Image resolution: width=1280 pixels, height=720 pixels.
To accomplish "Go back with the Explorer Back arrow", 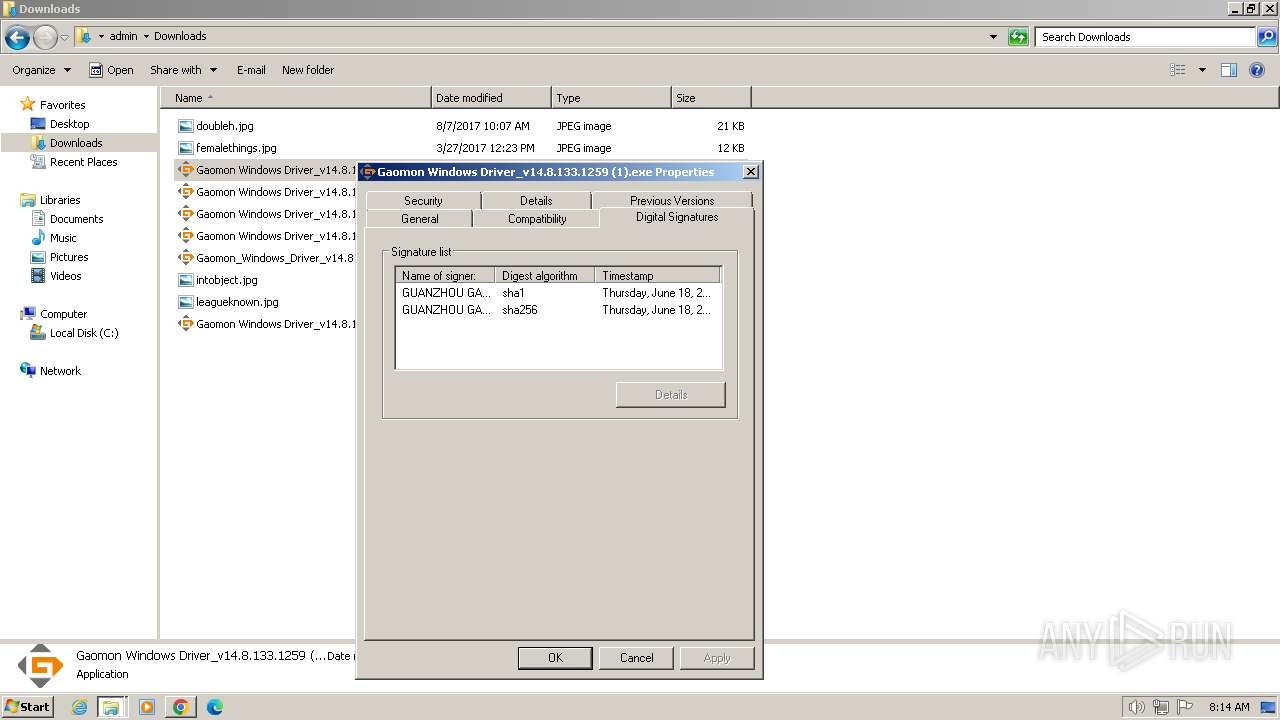I will pos(17,38).
